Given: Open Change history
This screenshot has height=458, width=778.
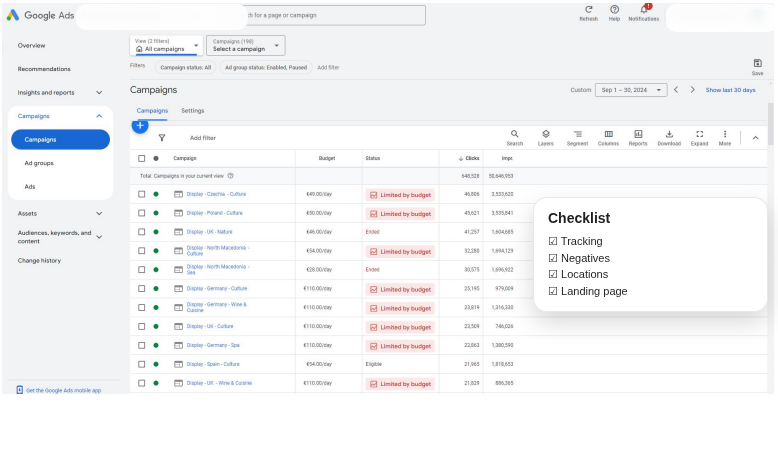Looking at the screenshot, I should coord(39,261).
